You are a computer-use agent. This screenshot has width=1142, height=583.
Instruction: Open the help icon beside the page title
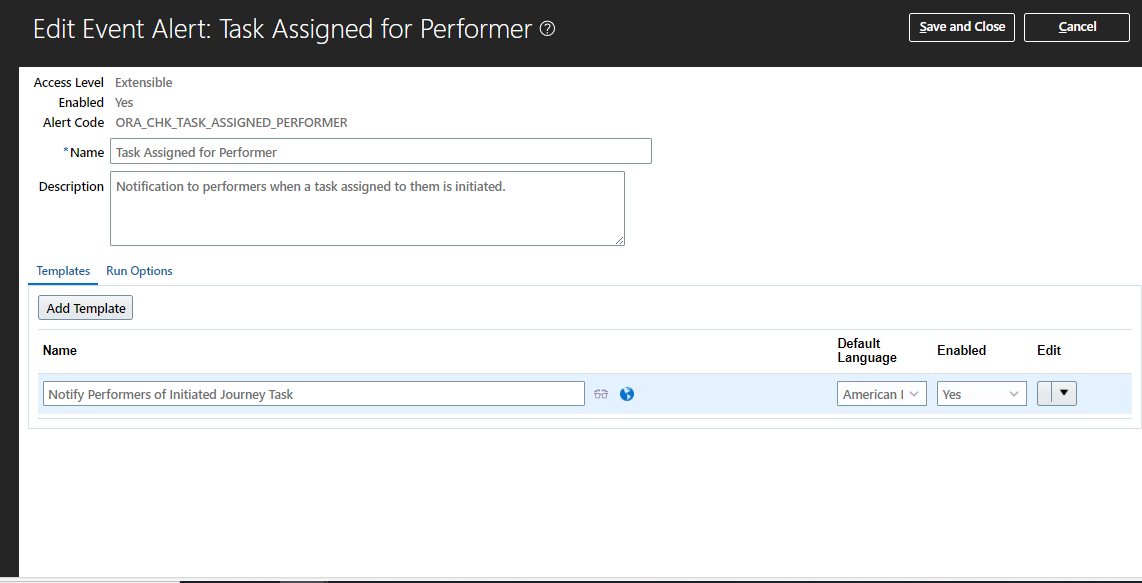click(547, 29)
